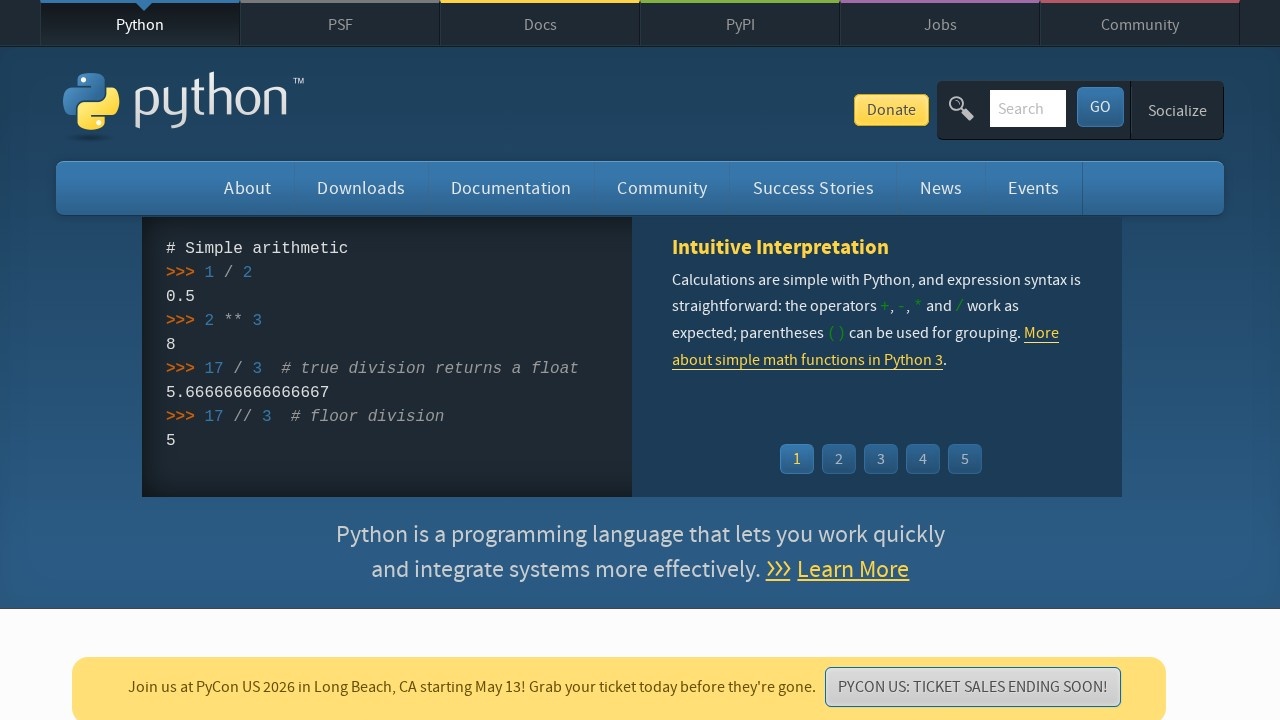Select slide 4 of the code carousel
Image resolution: width=1280 pixels, height=720 pixels.
923,459
